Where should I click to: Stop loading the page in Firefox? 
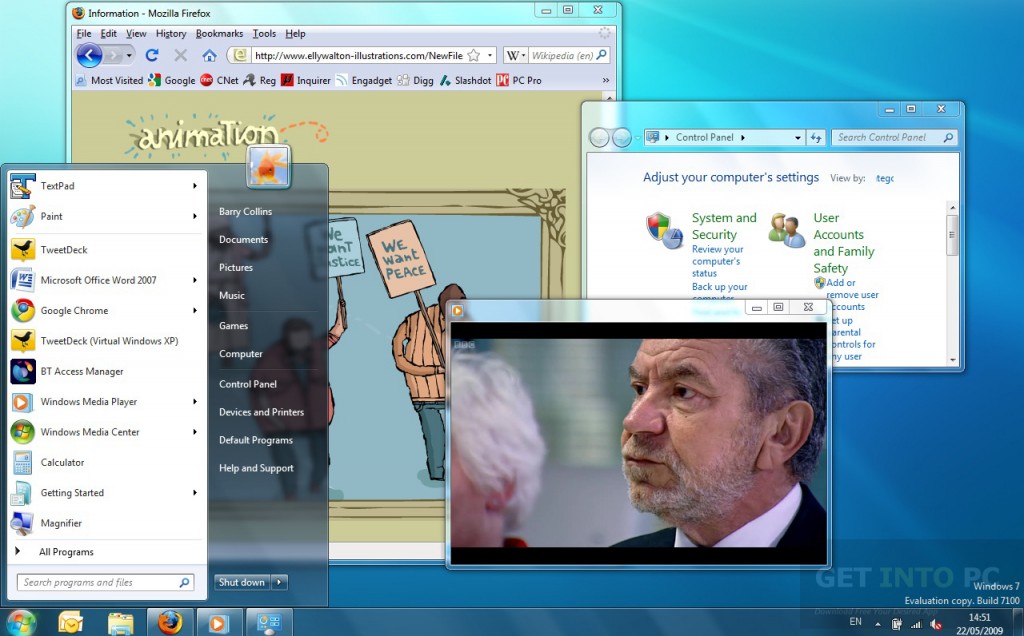coord(181,56)
